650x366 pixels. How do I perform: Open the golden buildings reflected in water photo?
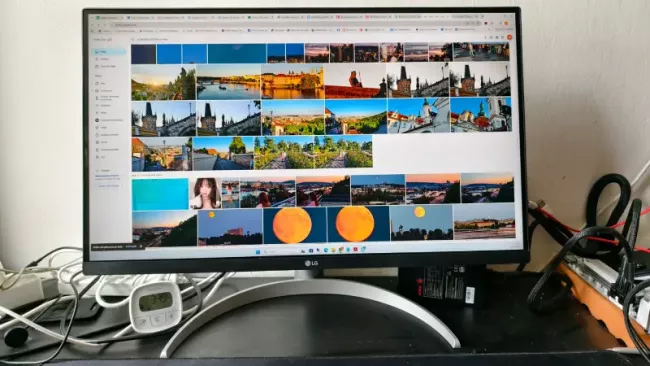coord(293,81)
